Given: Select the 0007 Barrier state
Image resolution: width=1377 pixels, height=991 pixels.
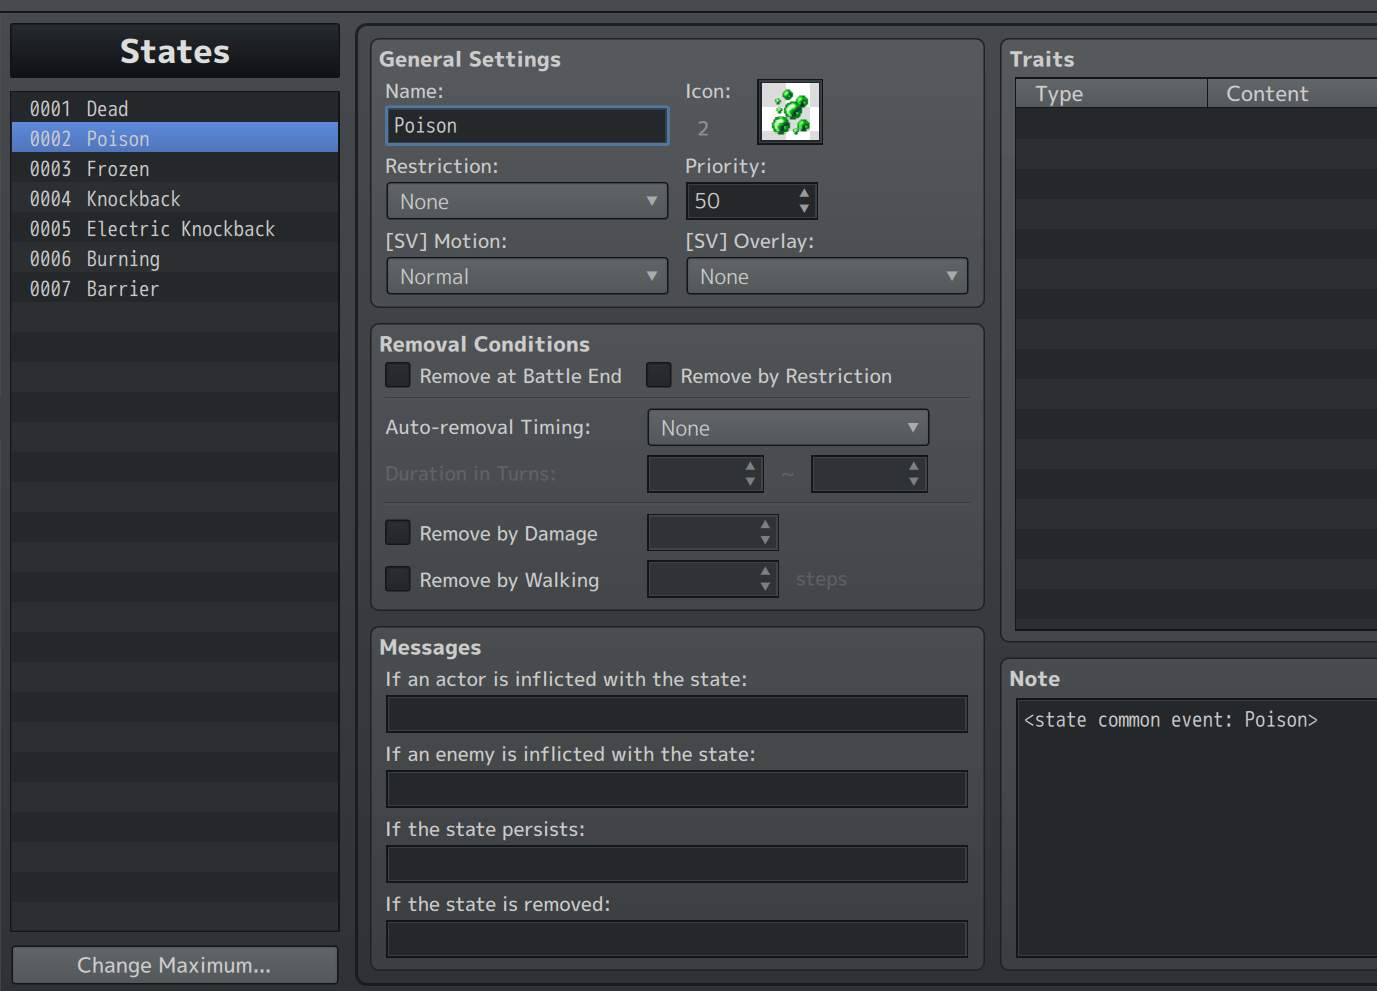Looking at the screenshot, I should pos(175,288).
